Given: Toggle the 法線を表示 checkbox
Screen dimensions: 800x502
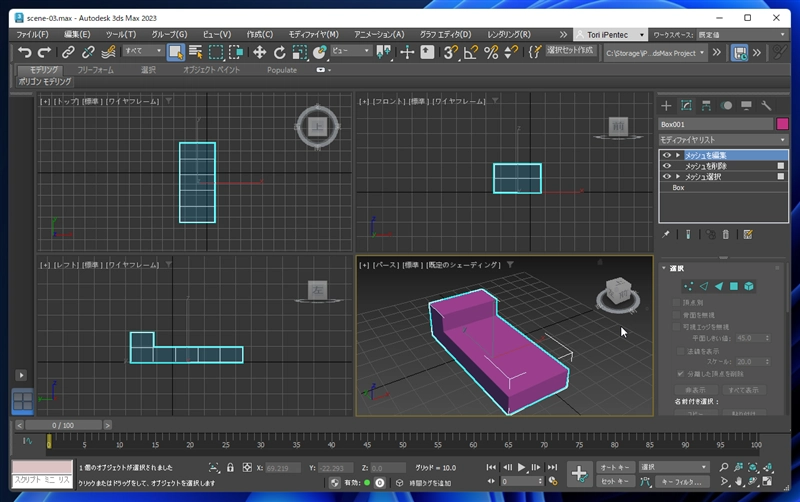Looking at the screenshot, I should (x=680, y=351).
